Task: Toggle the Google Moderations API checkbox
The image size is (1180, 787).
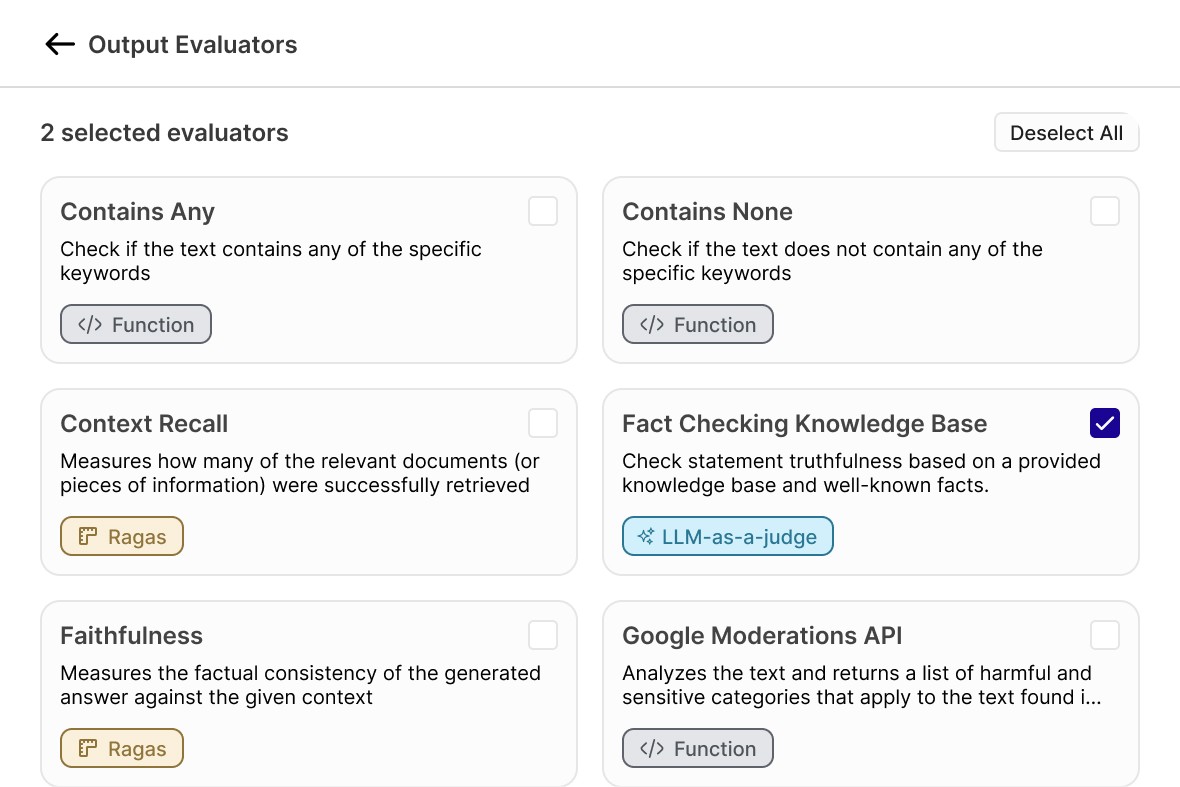Action: click(x=1105, y=635)
